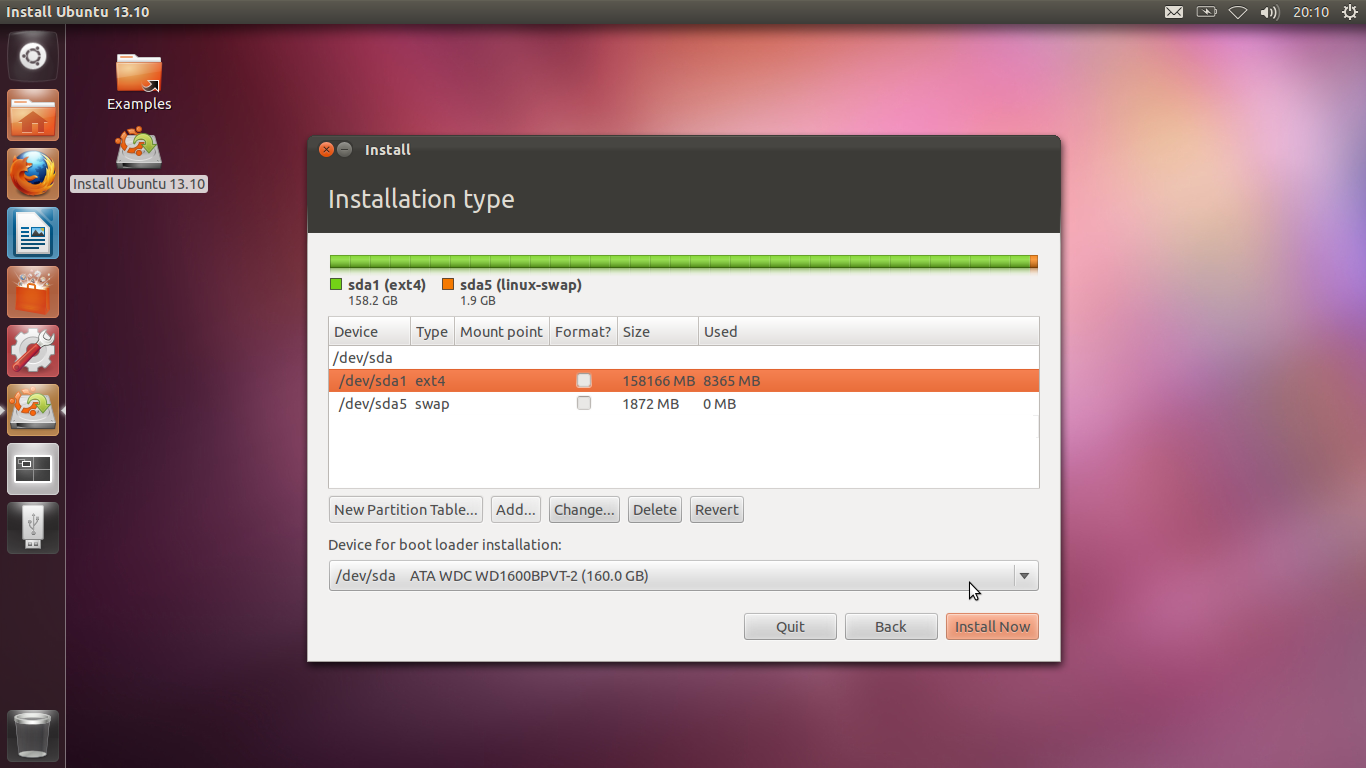Close the Install window
This screenshot has width=1366, height=768.
point(326,150)
